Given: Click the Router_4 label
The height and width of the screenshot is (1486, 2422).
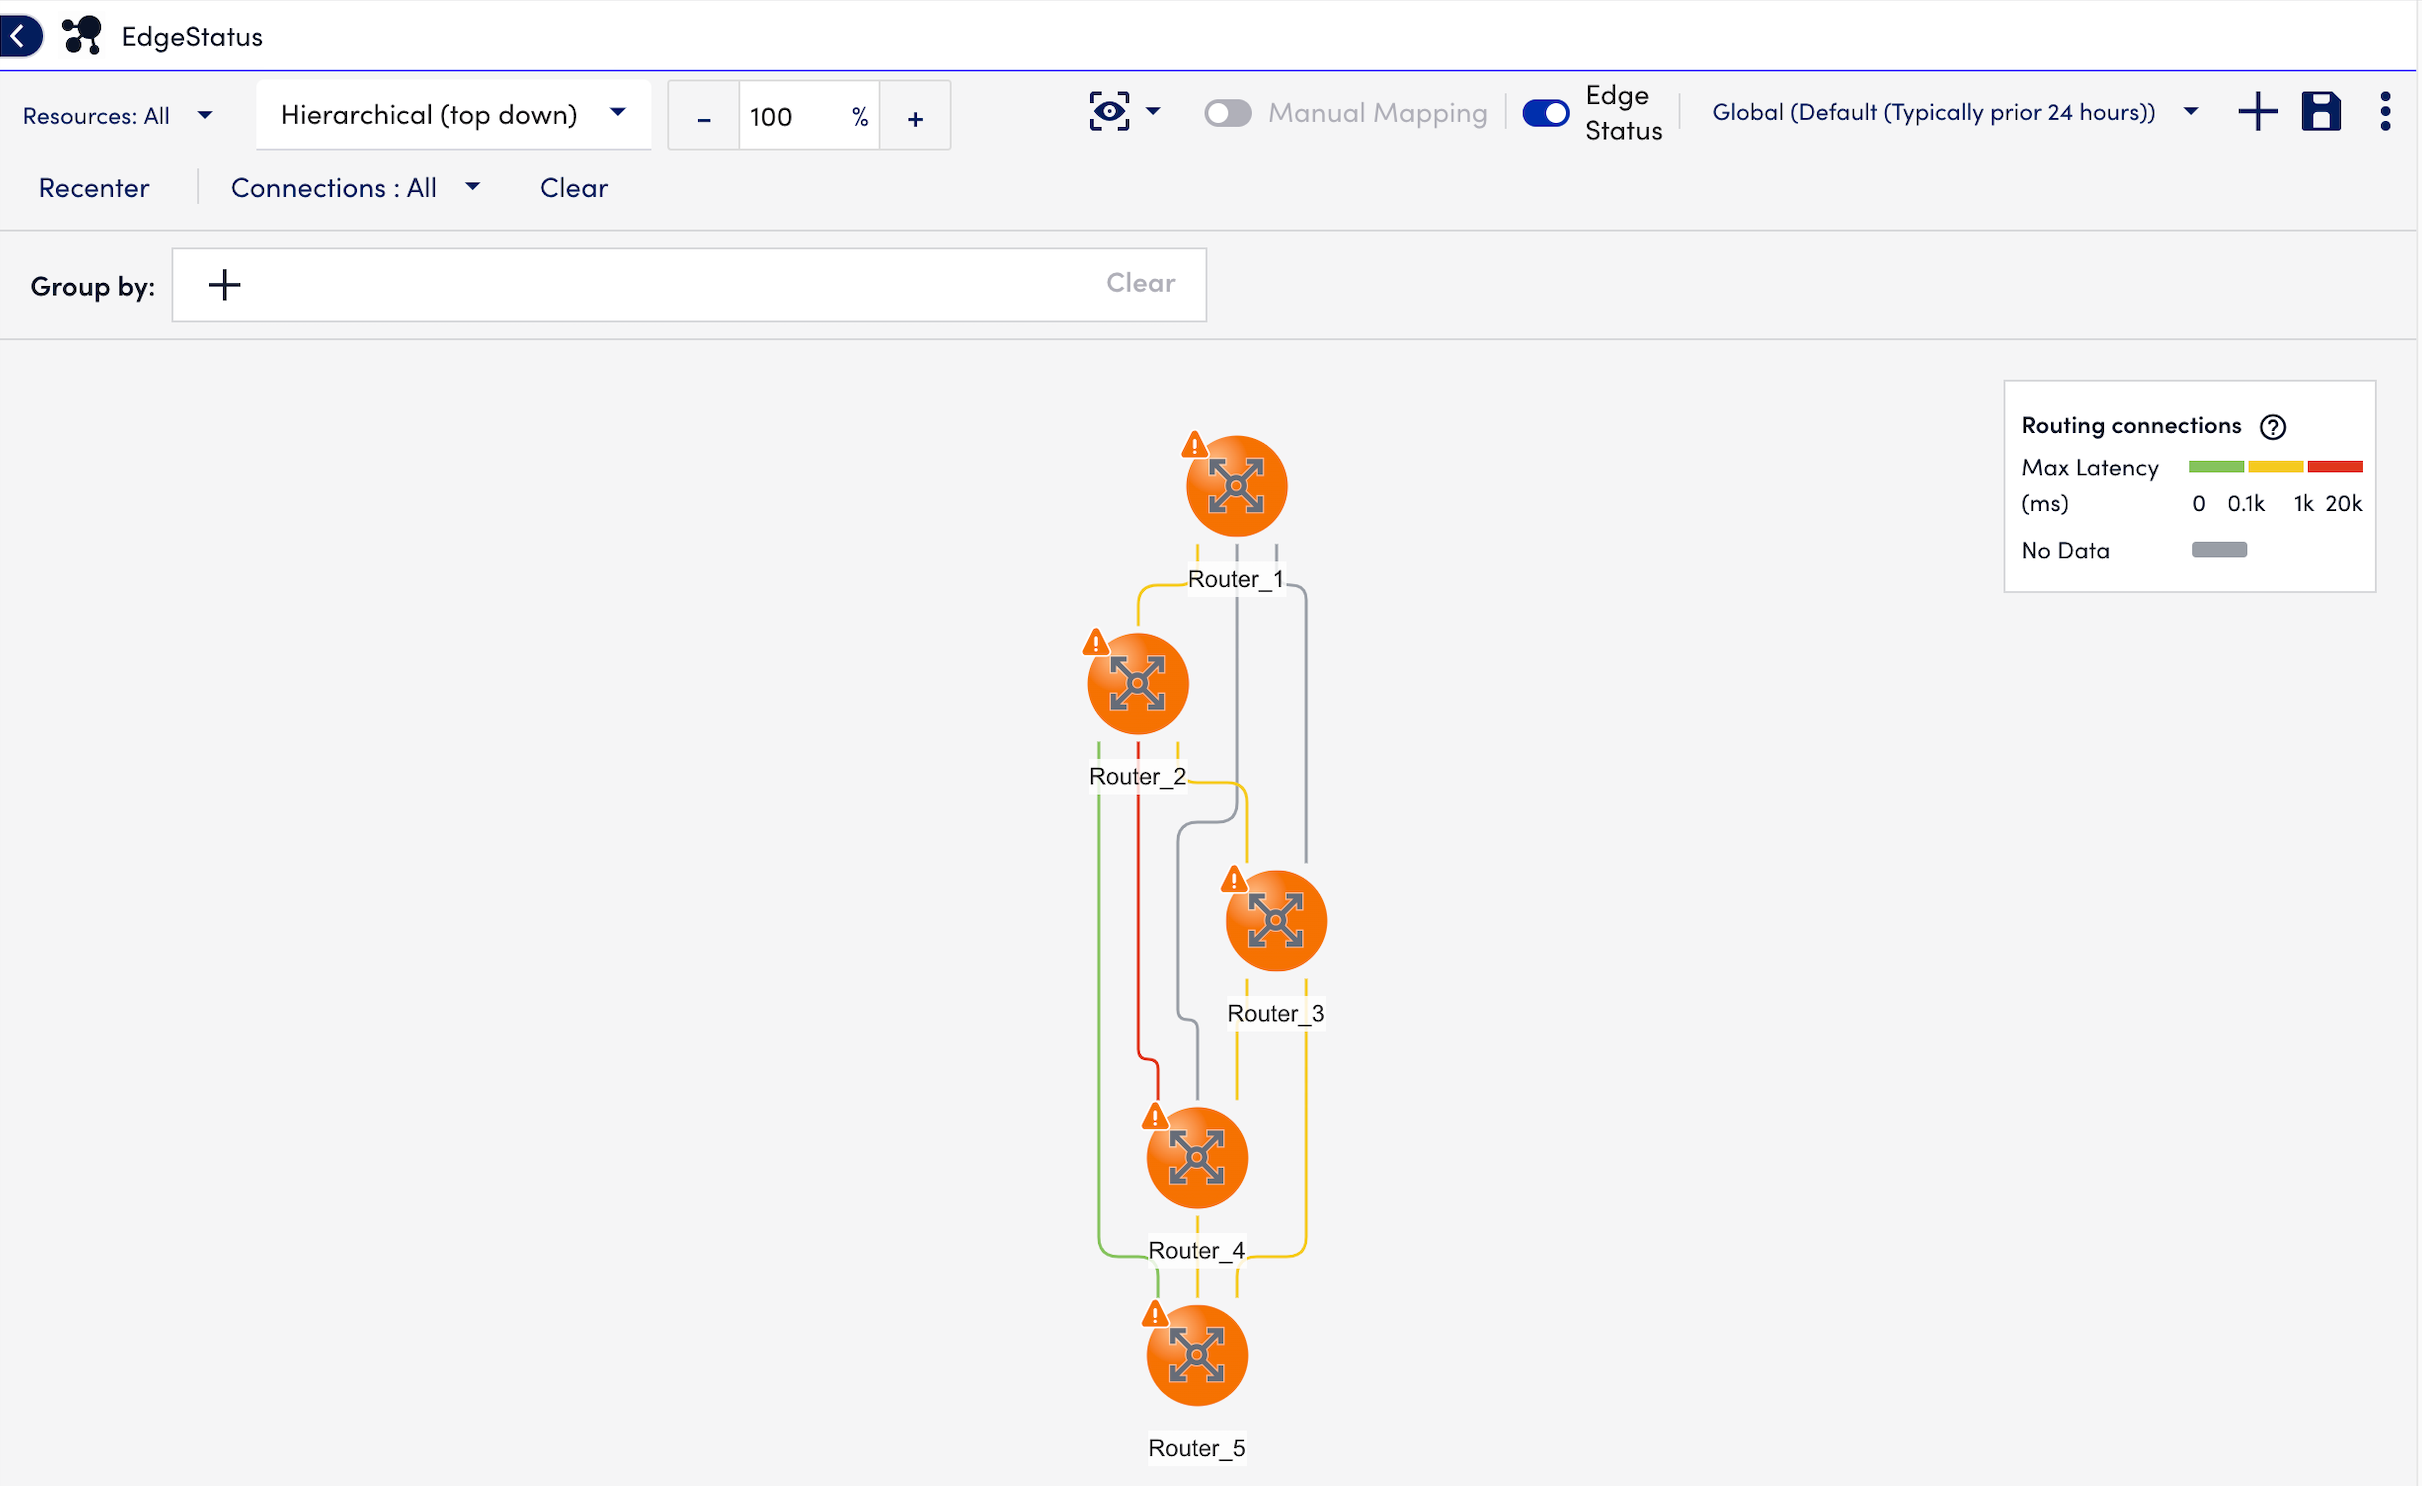Looking at the screenshot, I should click(1196, 1251).
